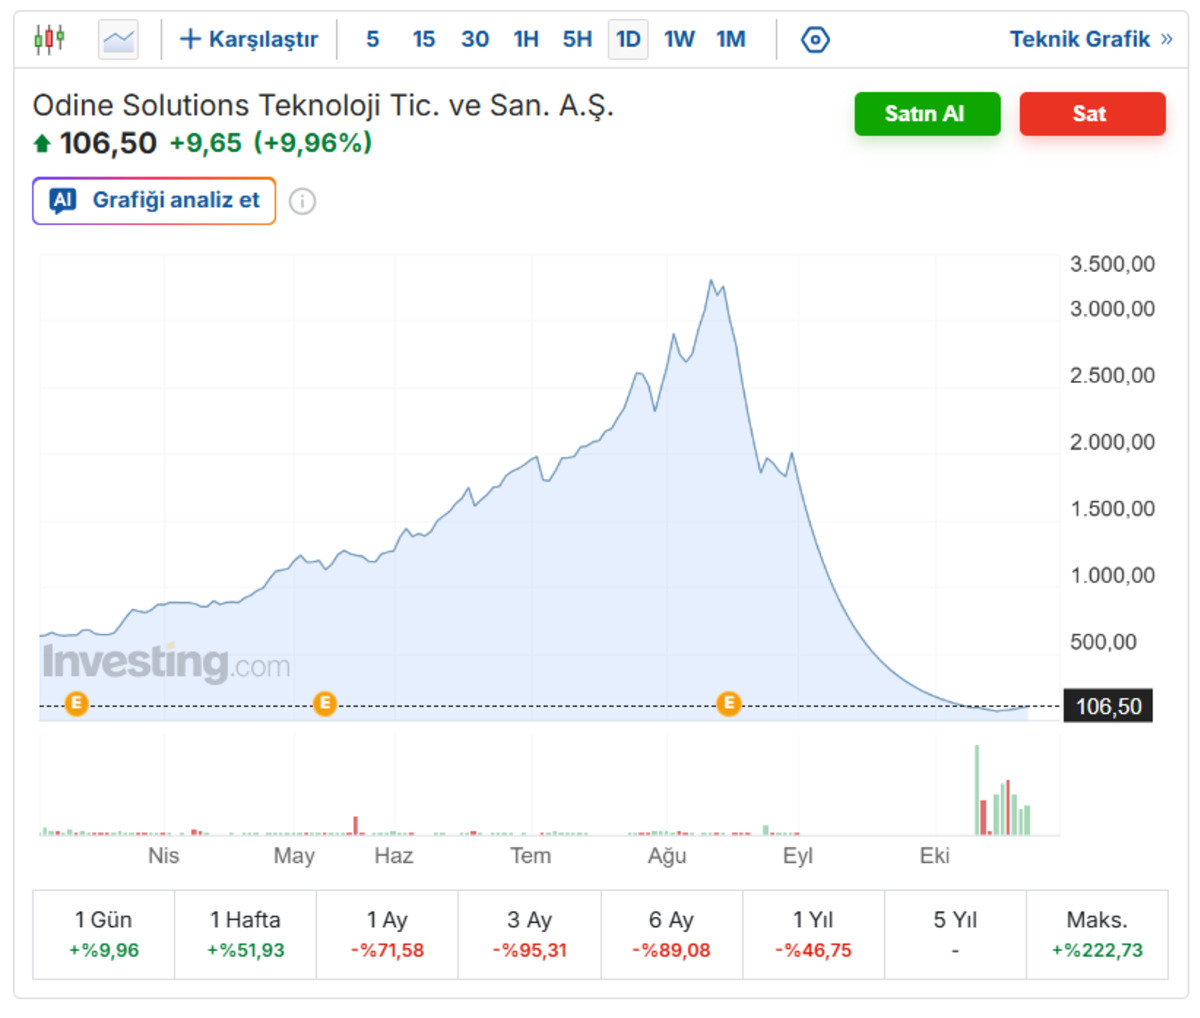Click the +9,65 (+9,96%) change value
Screen dimensions: 1200x1018
(270, 143)
